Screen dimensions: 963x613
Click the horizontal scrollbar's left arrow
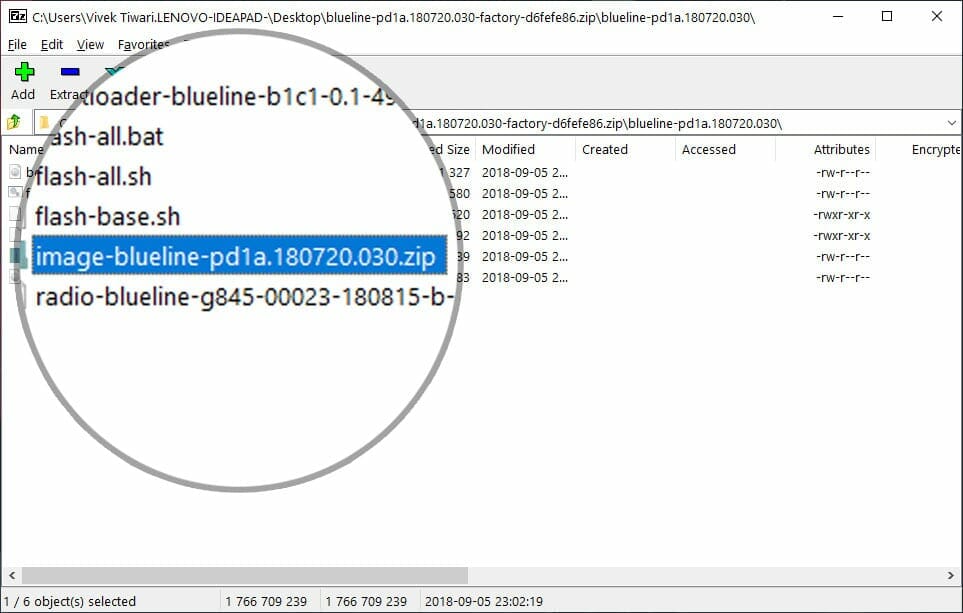(11, 576)
